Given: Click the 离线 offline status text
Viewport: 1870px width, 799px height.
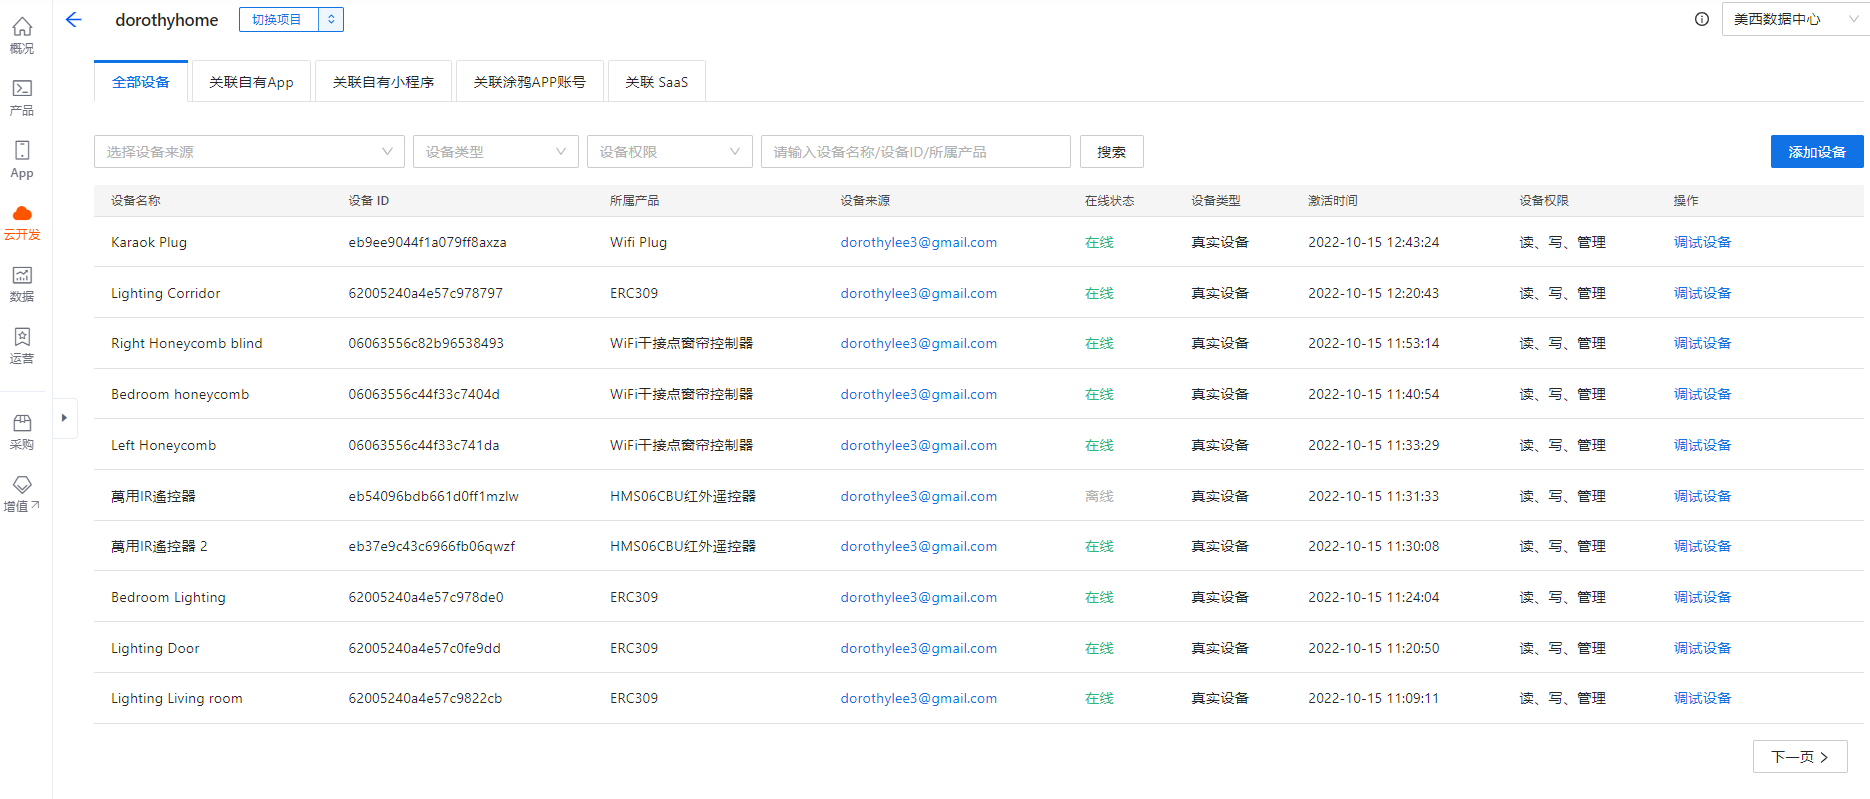Looking at the screenshot, I should (1099, 496).
